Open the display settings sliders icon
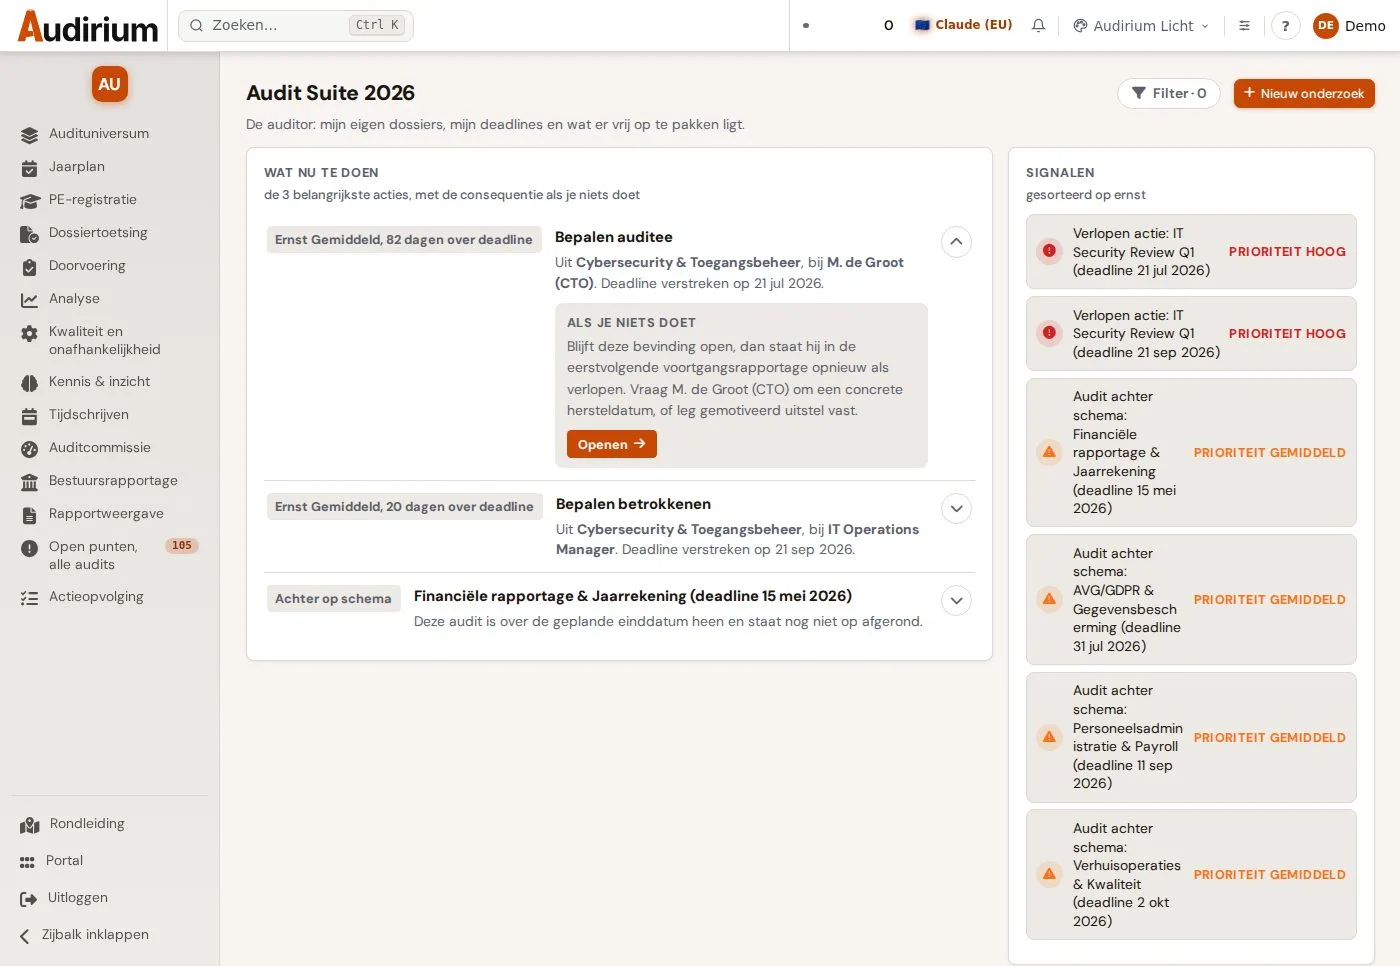 coord(1244,26)
